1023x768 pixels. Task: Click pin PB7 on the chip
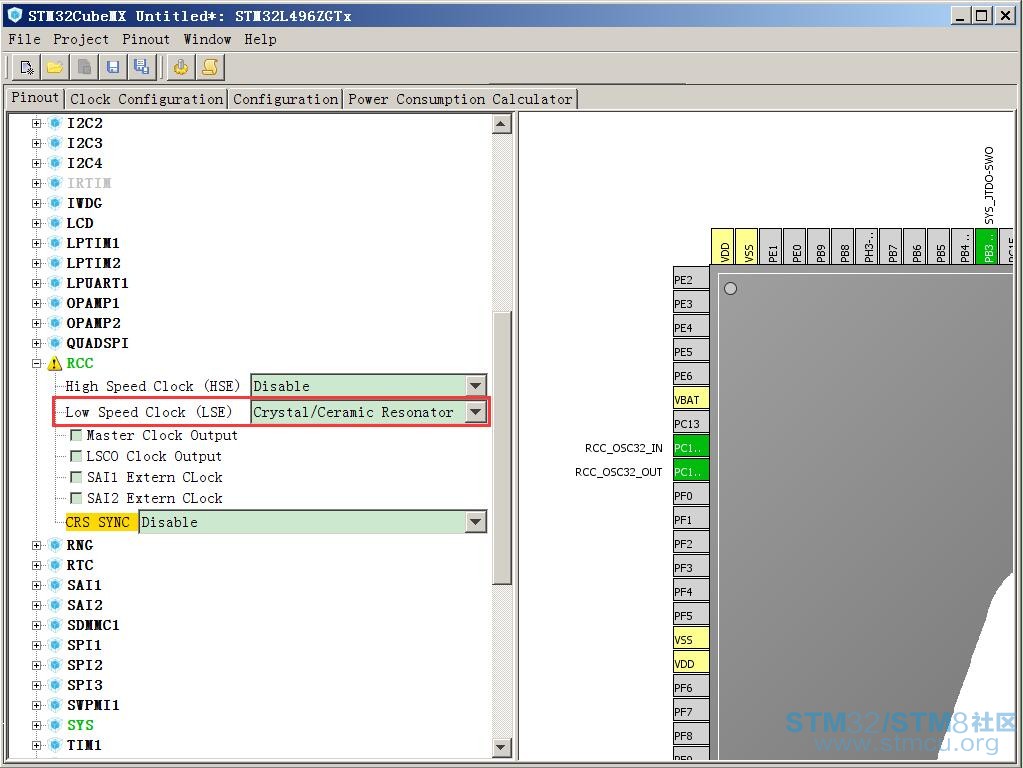[x=891, y=247]
